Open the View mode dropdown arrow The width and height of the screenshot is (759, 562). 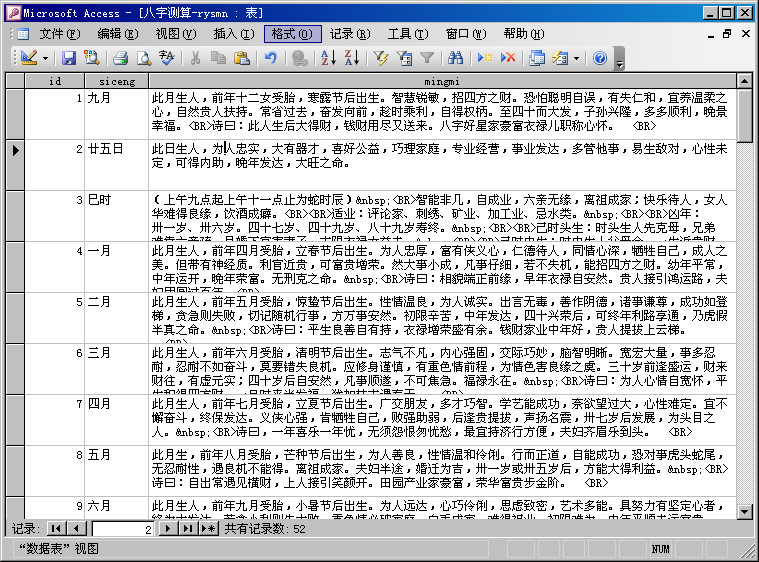46,59
